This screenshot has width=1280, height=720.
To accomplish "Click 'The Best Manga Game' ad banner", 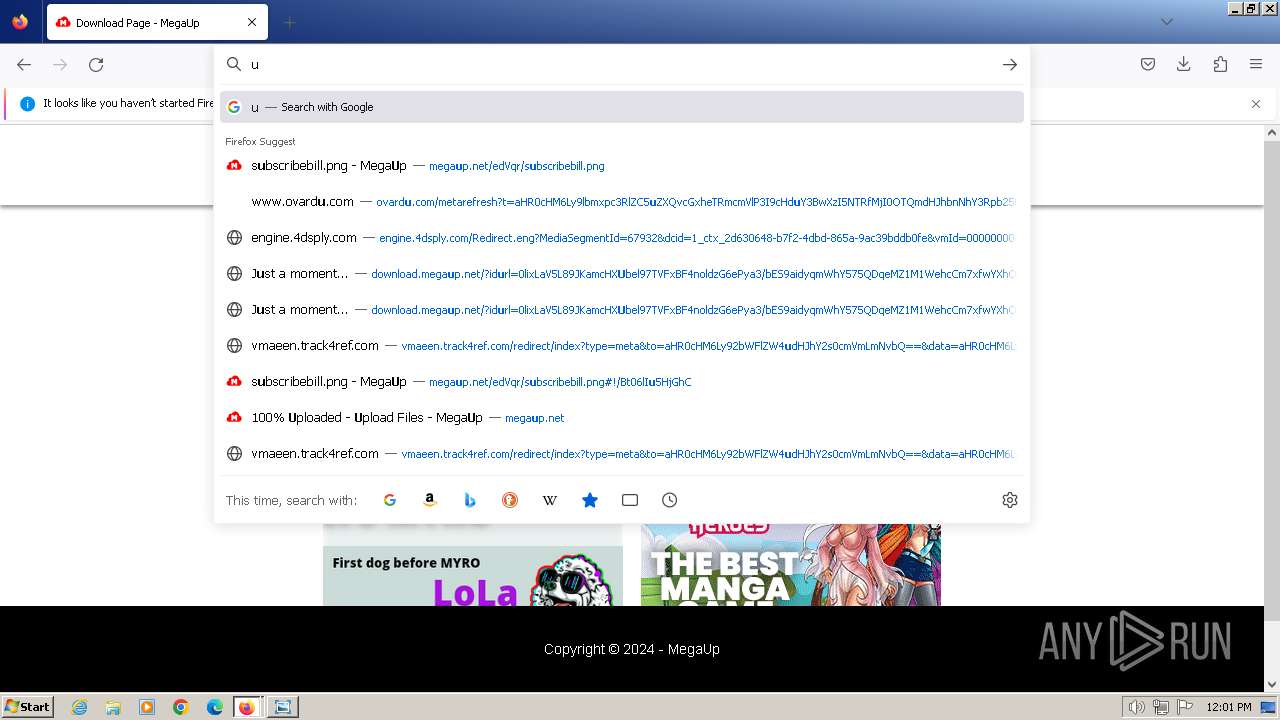I will [x=791, y=565].
